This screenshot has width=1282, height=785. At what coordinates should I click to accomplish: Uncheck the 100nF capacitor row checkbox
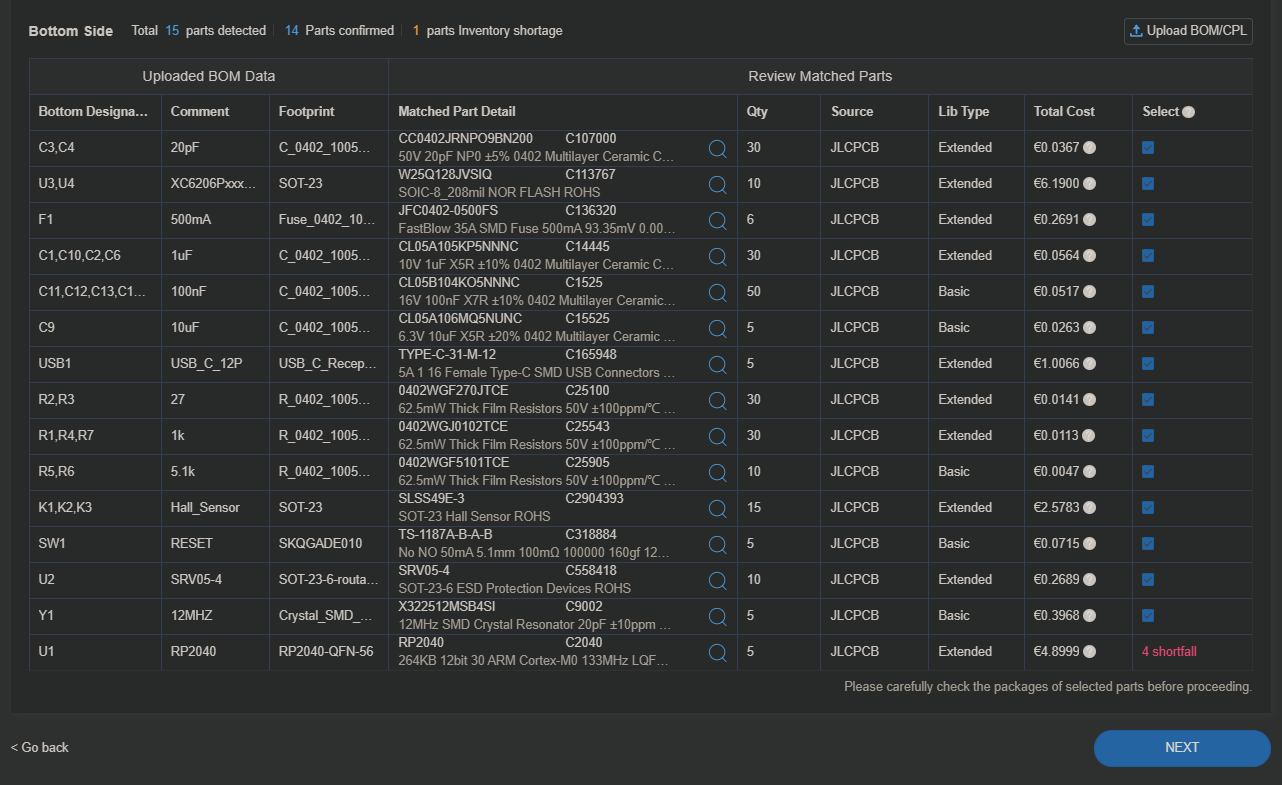[x=1148, y=292]
